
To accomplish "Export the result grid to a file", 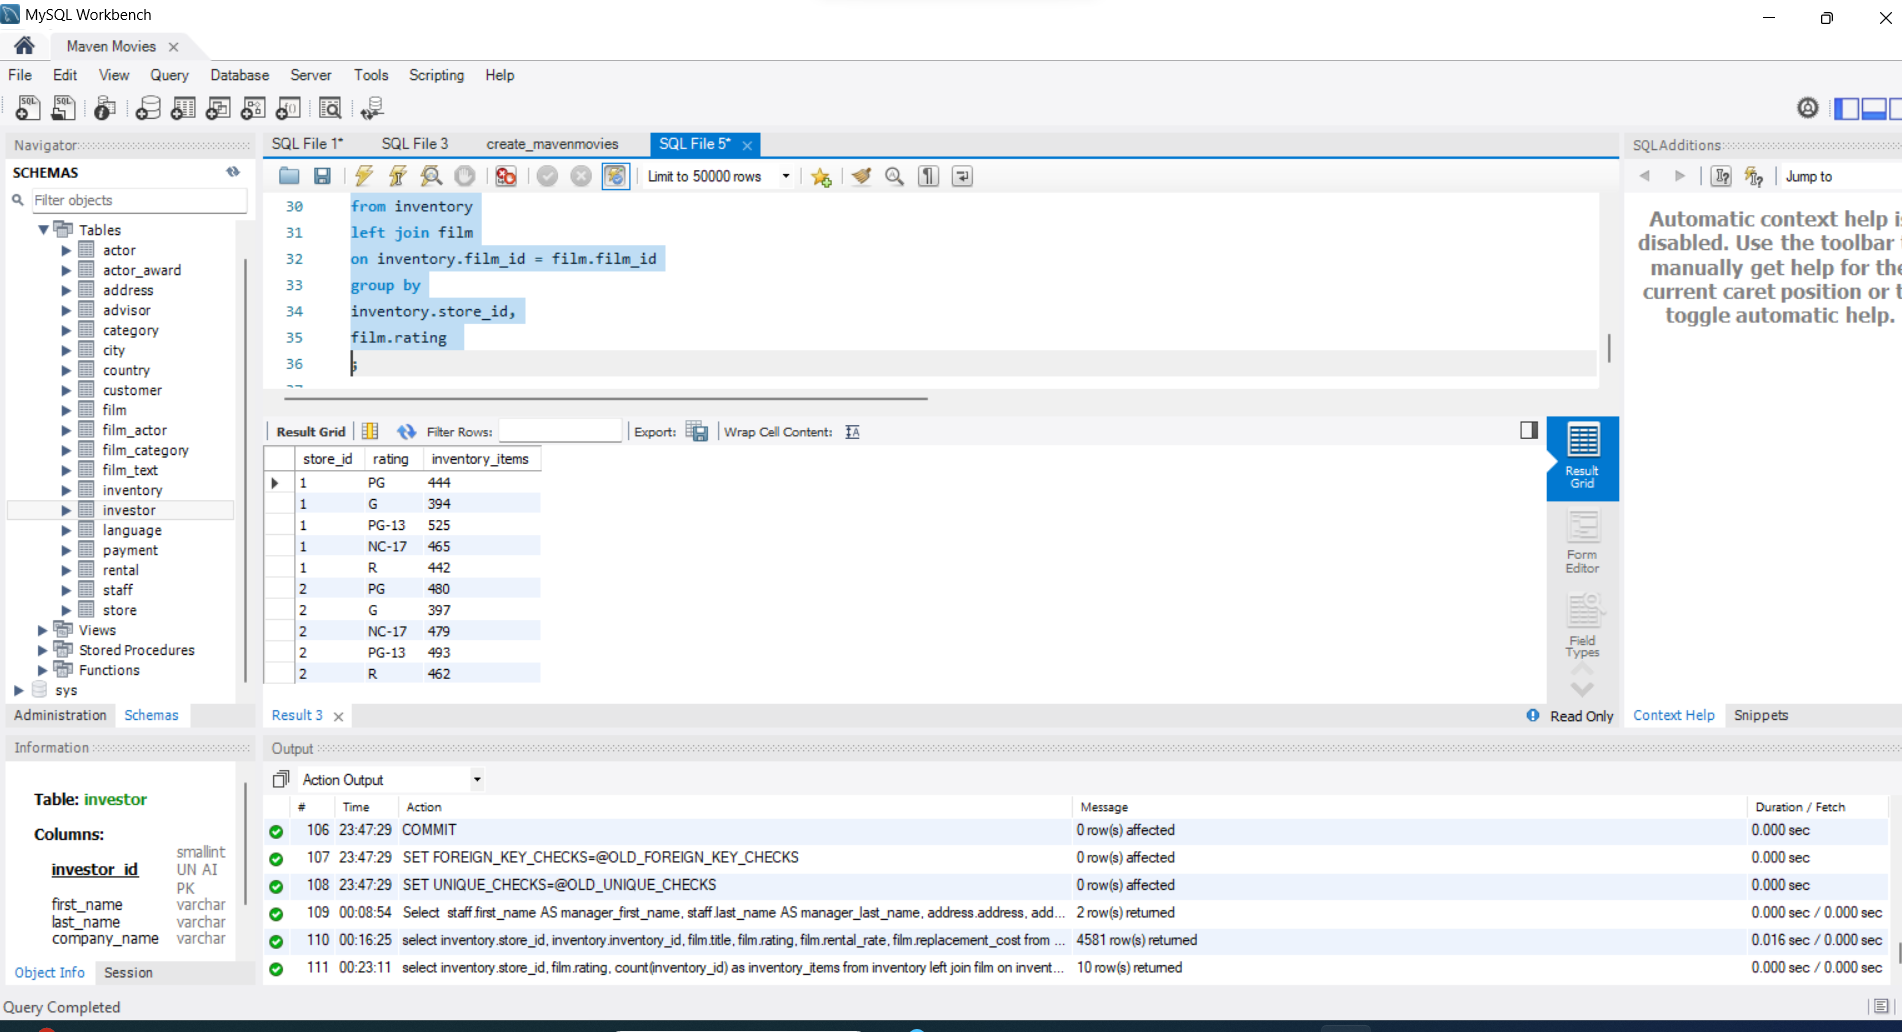I will pyautogui.click(x=697, y=431).
